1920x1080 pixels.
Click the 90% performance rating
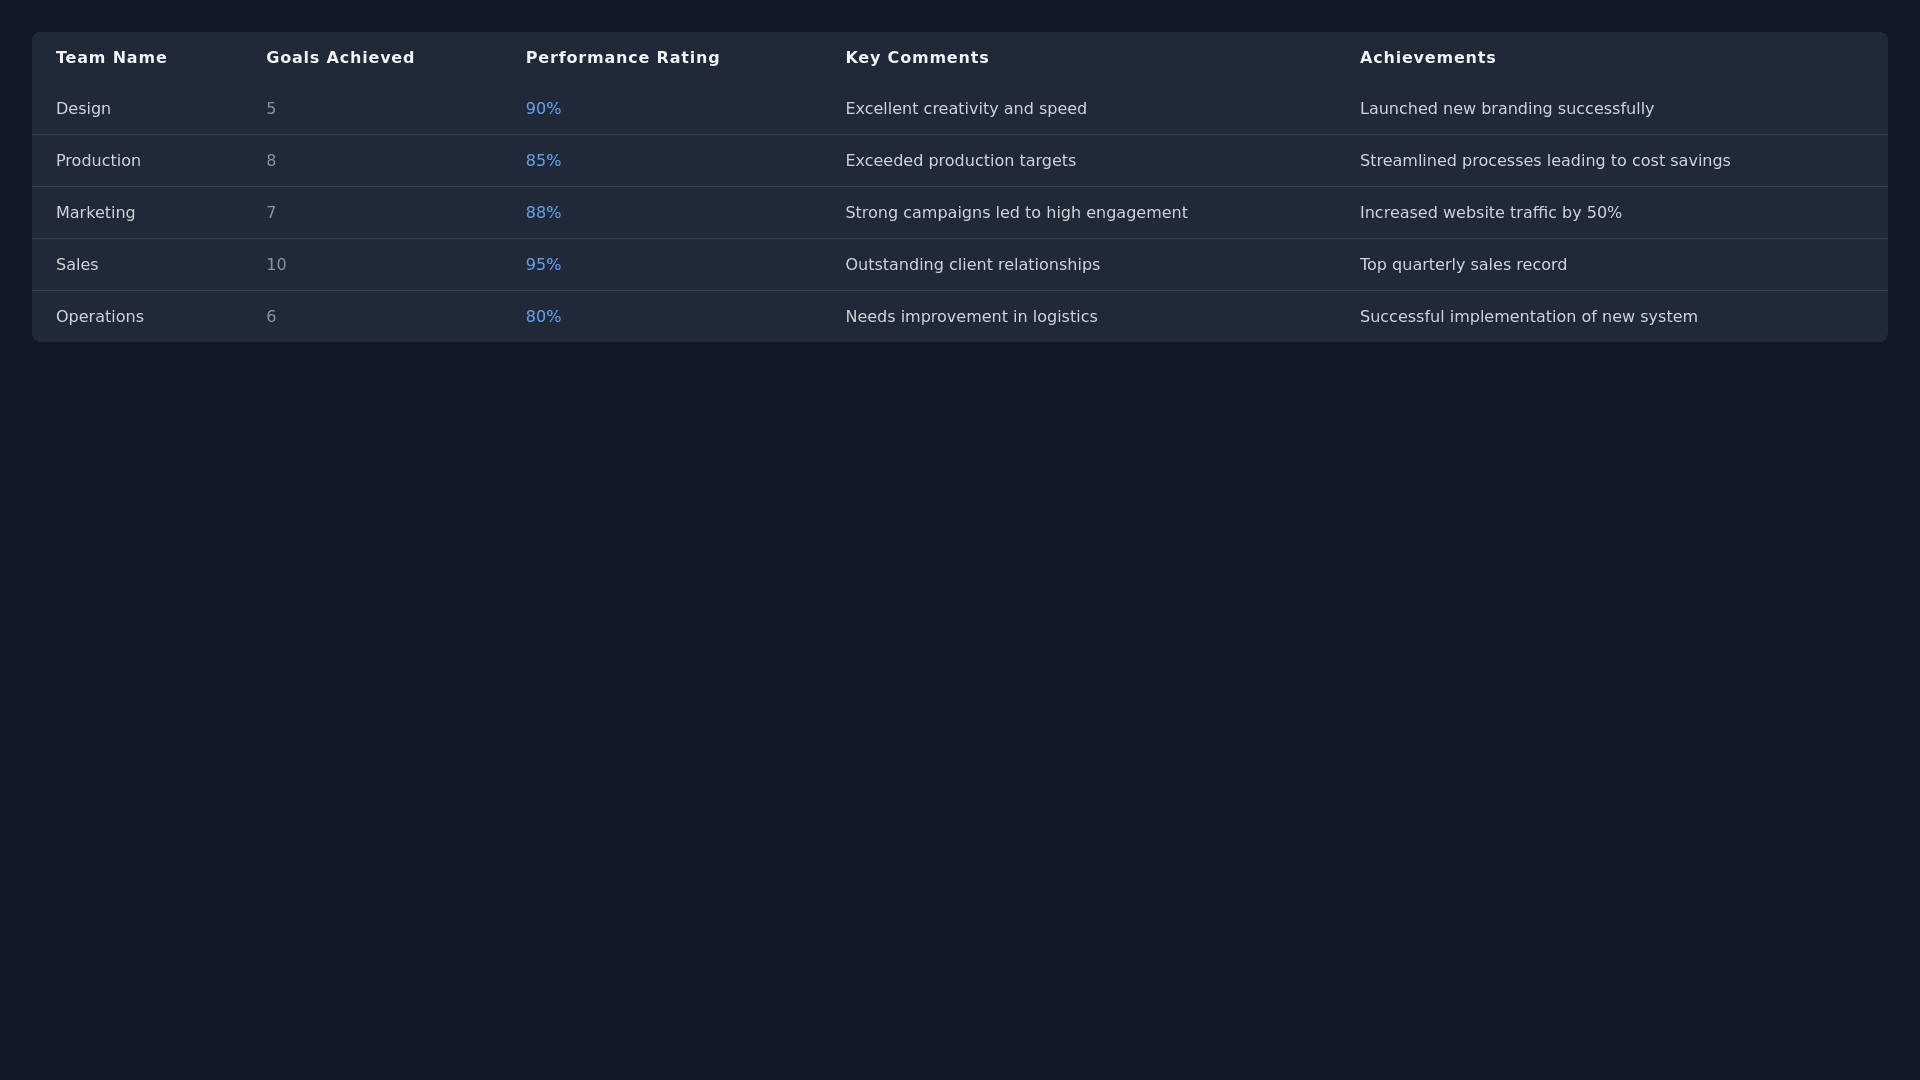pos(543,109)
